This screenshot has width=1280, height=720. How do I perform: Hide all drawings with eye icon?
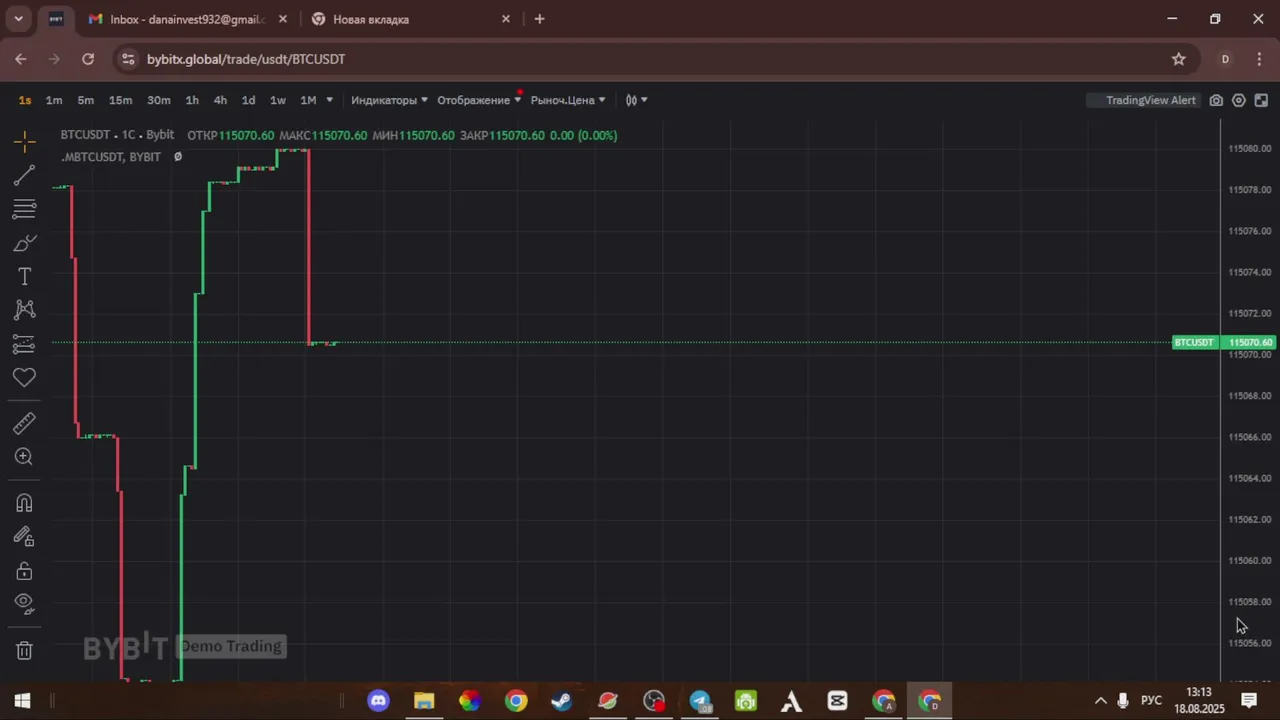coord(25,604)
